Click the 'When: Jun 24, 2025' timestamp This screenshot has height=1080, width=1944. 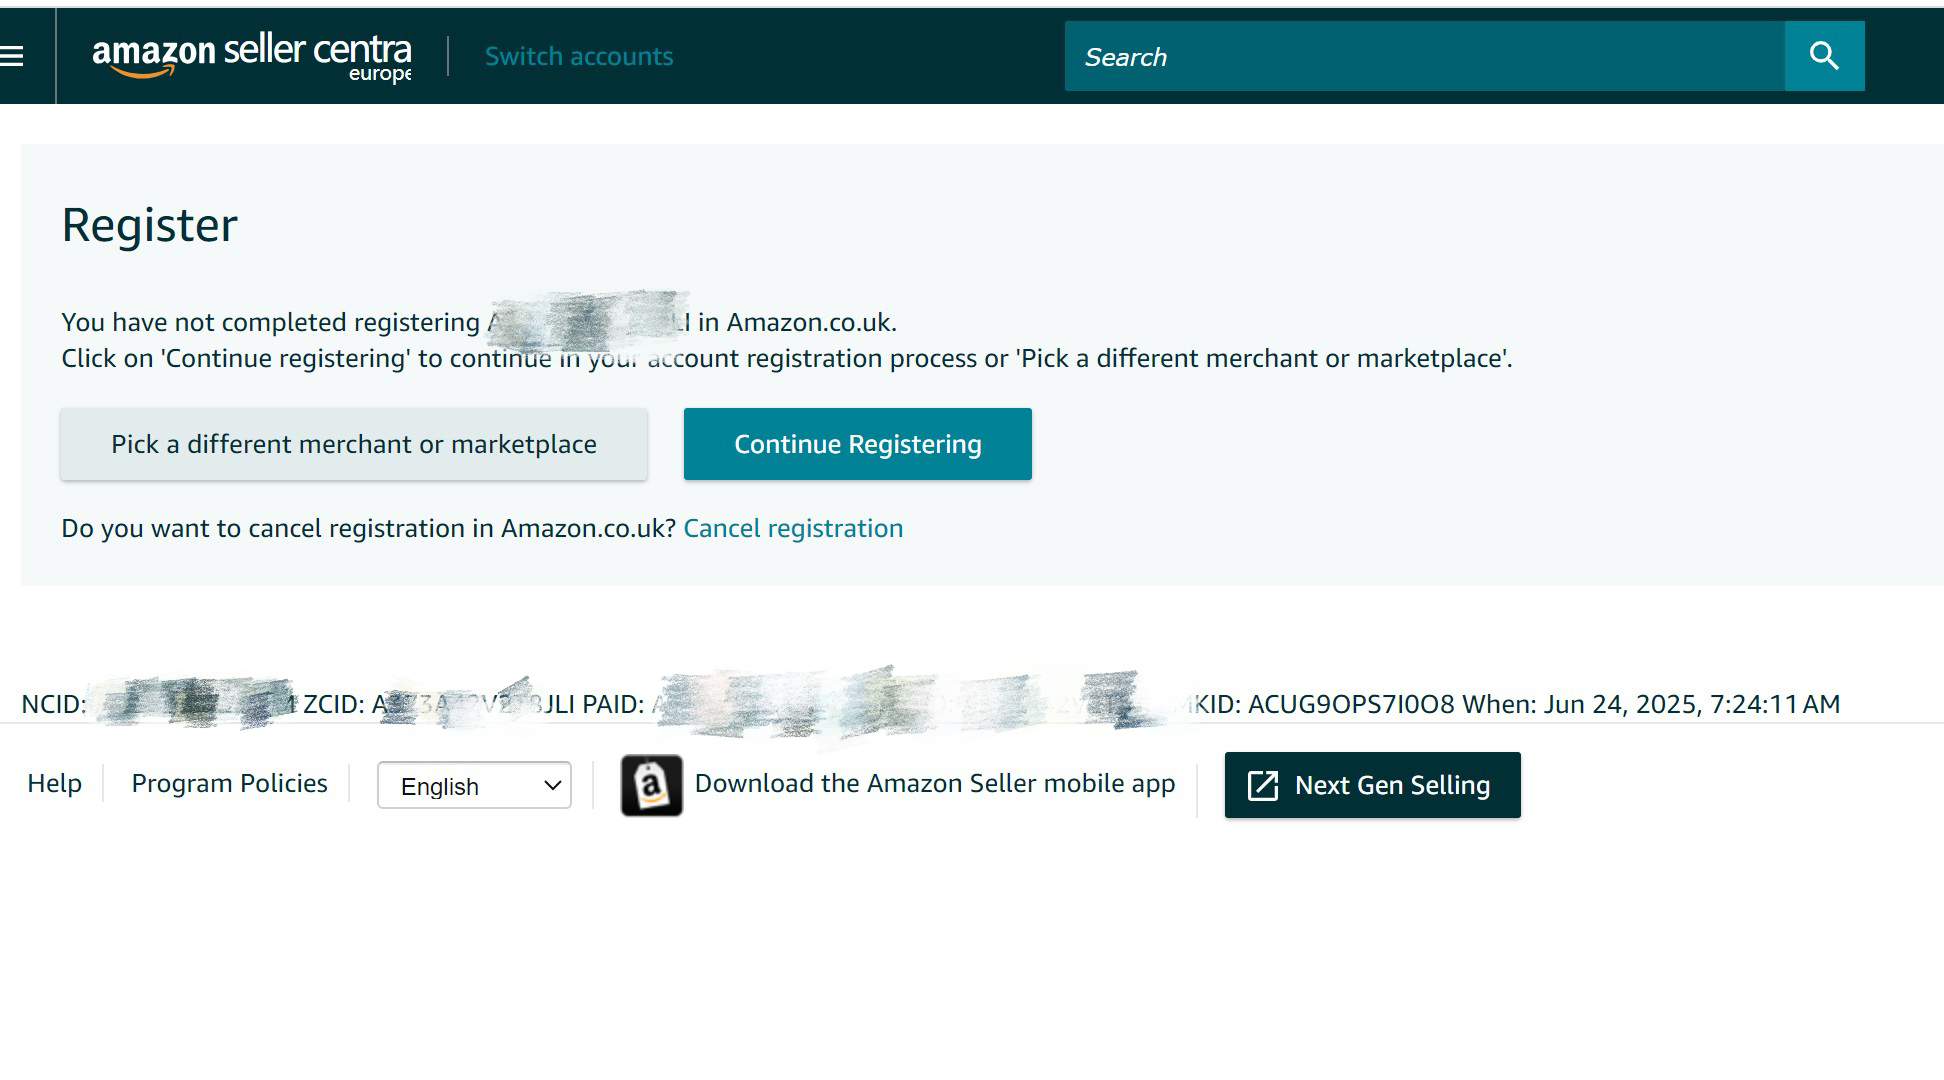coord(1651,704)
